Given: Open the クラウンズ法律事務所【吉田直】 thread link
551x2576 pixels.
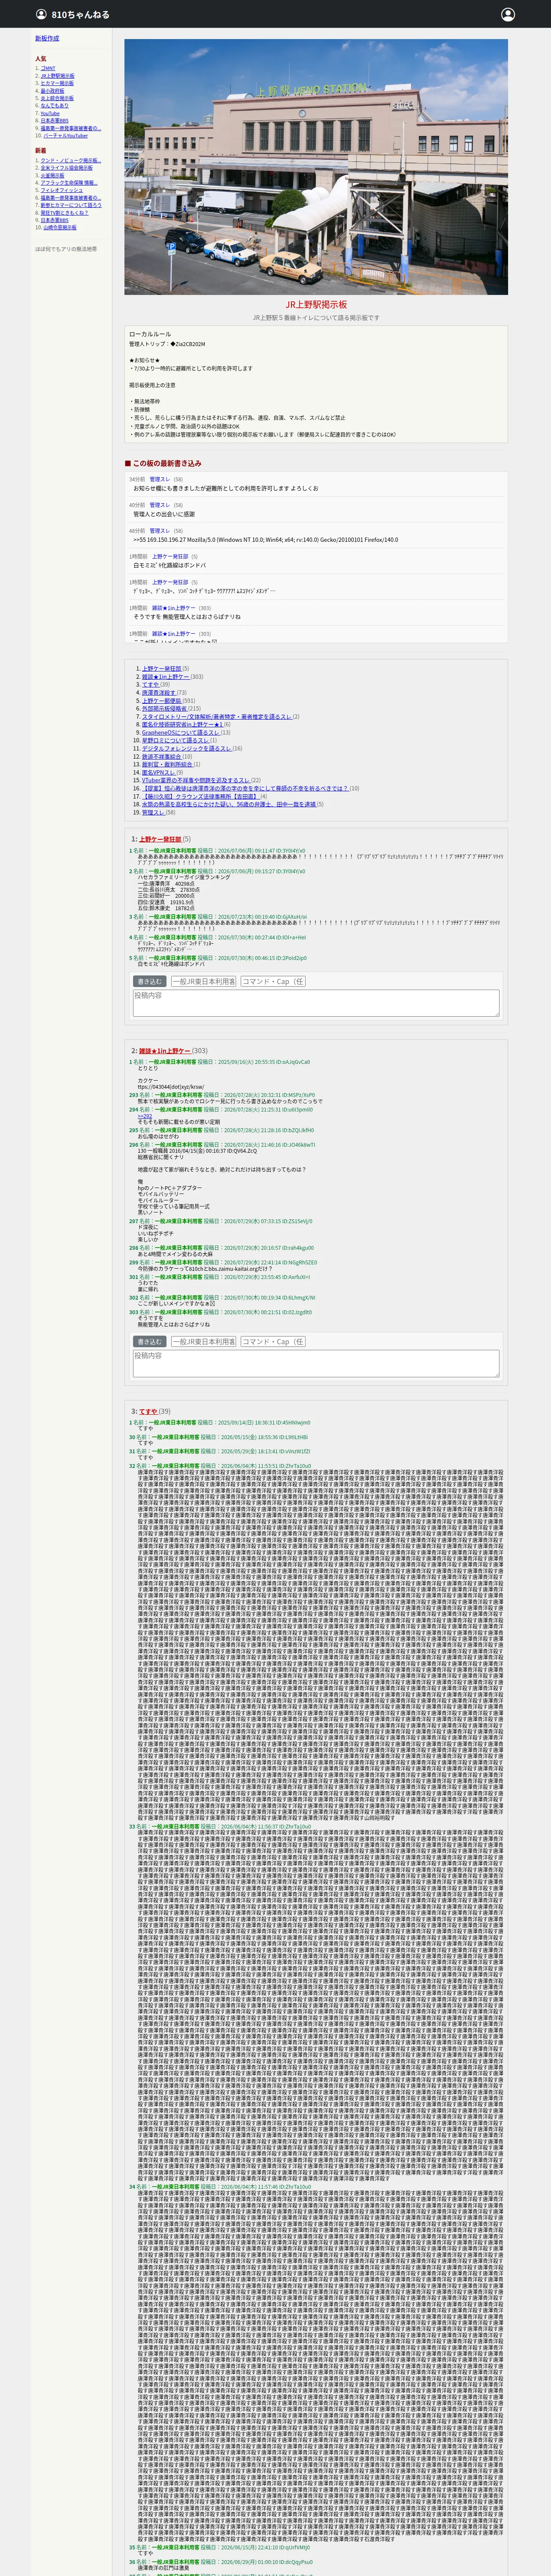Looking at the screenshot, I should (x=201, y=797).
